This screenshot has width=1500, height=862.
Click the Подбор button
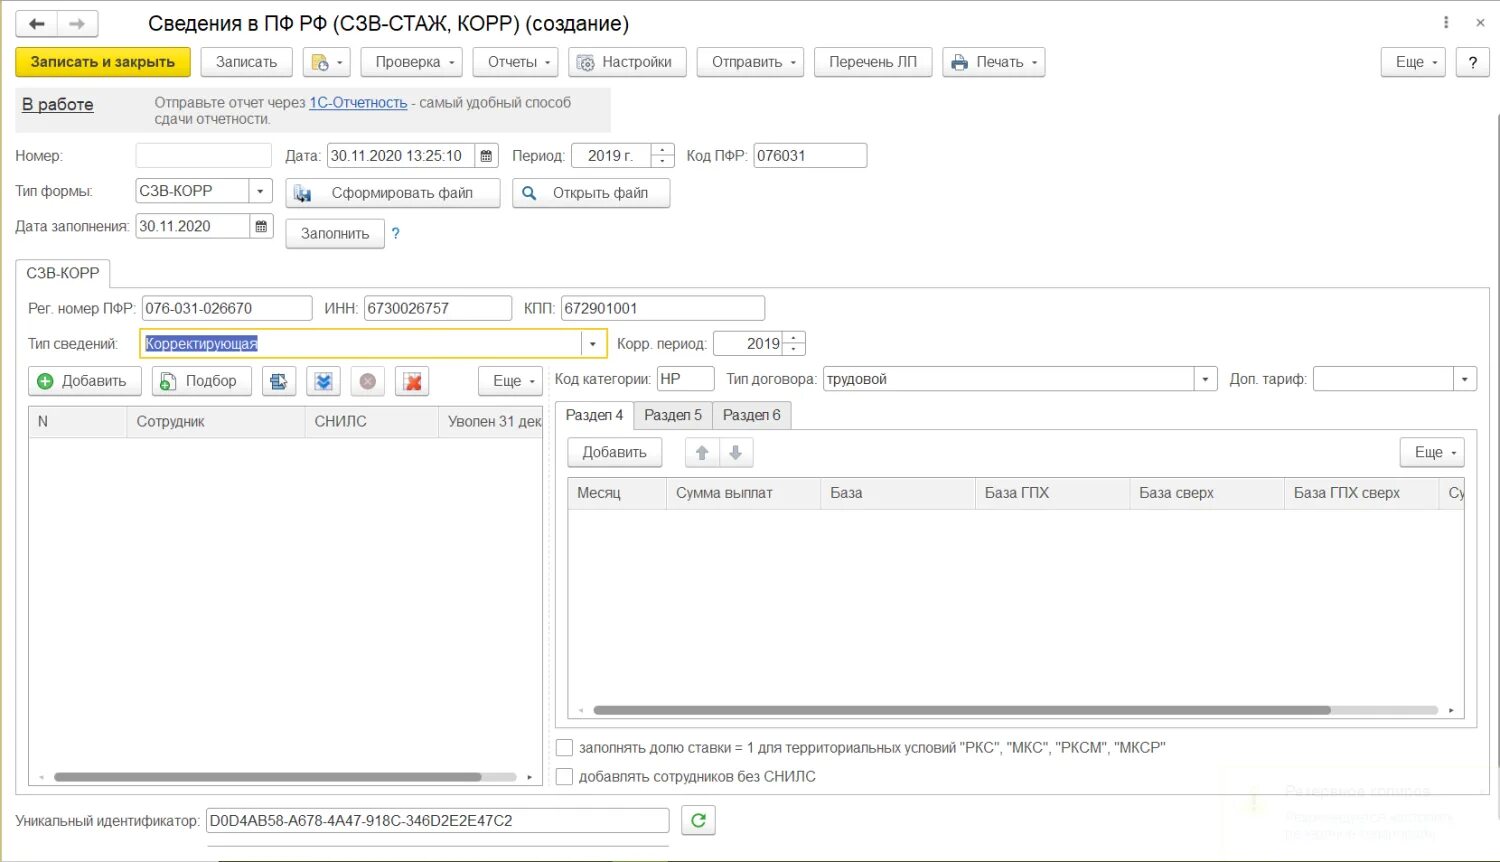[x=201, y=381]
